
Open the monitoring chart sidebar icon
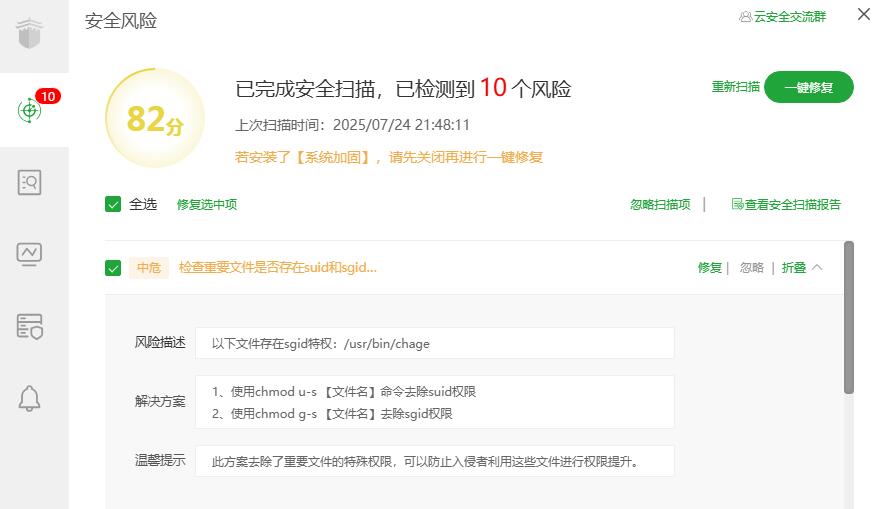click(x=29, y=254)
